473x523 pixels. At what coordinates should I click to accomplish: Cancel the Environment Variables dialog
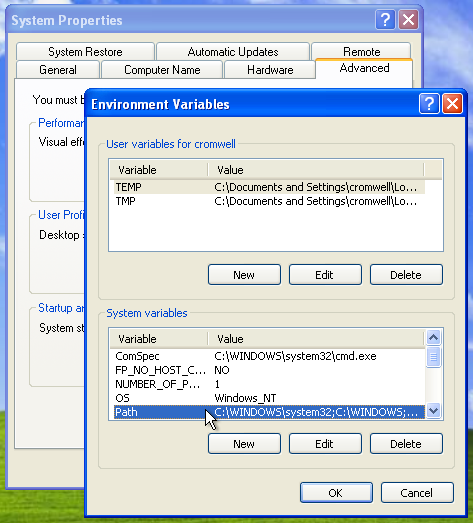click(417, 493)
